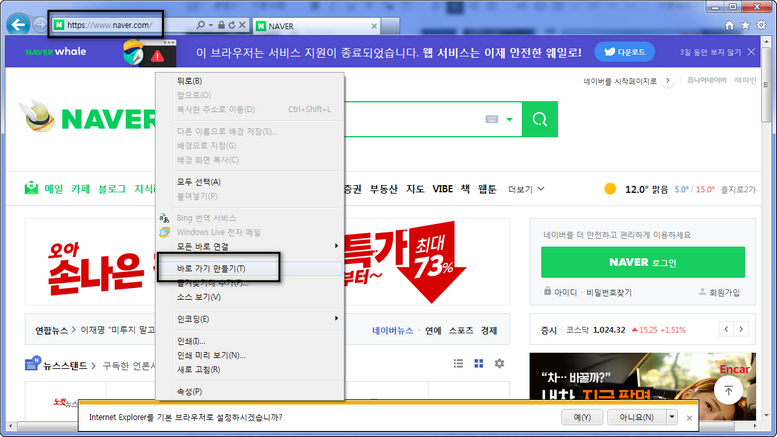Open the browser Home icon
The width and height of the screenshot is (777, 437).
tap(729, 25)
